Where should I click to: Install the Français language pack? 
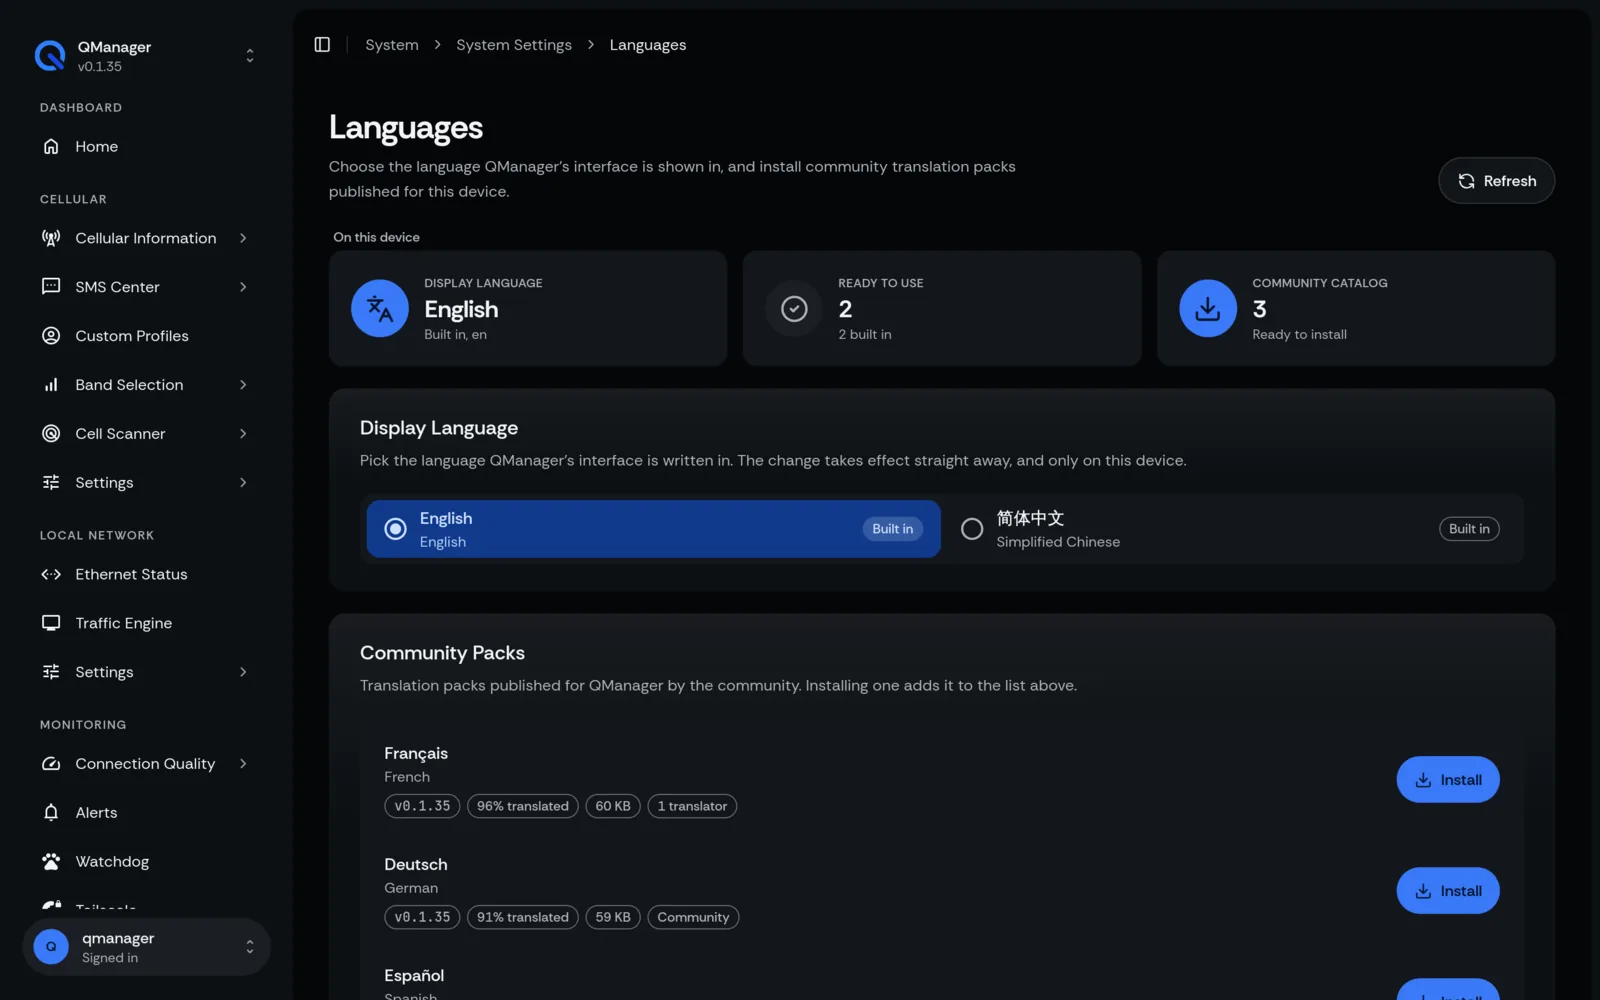click(1447, 780)
